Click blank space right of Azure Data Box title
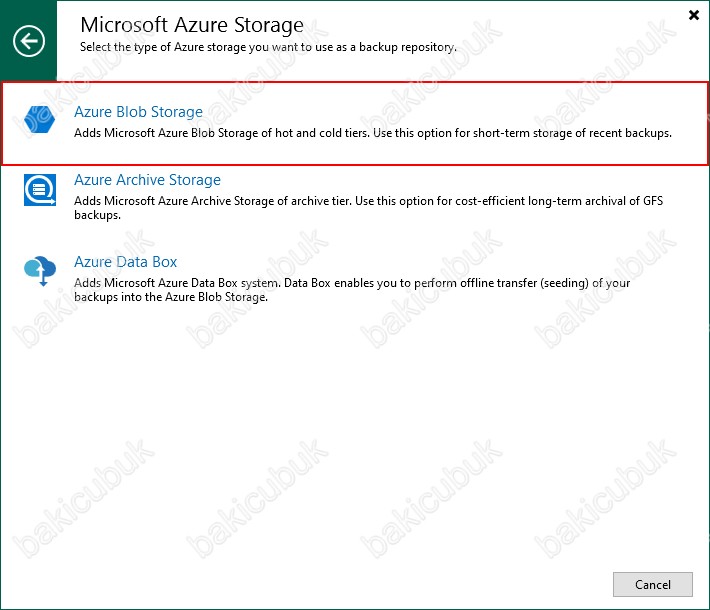710x610 pixels. pos(430,262)
